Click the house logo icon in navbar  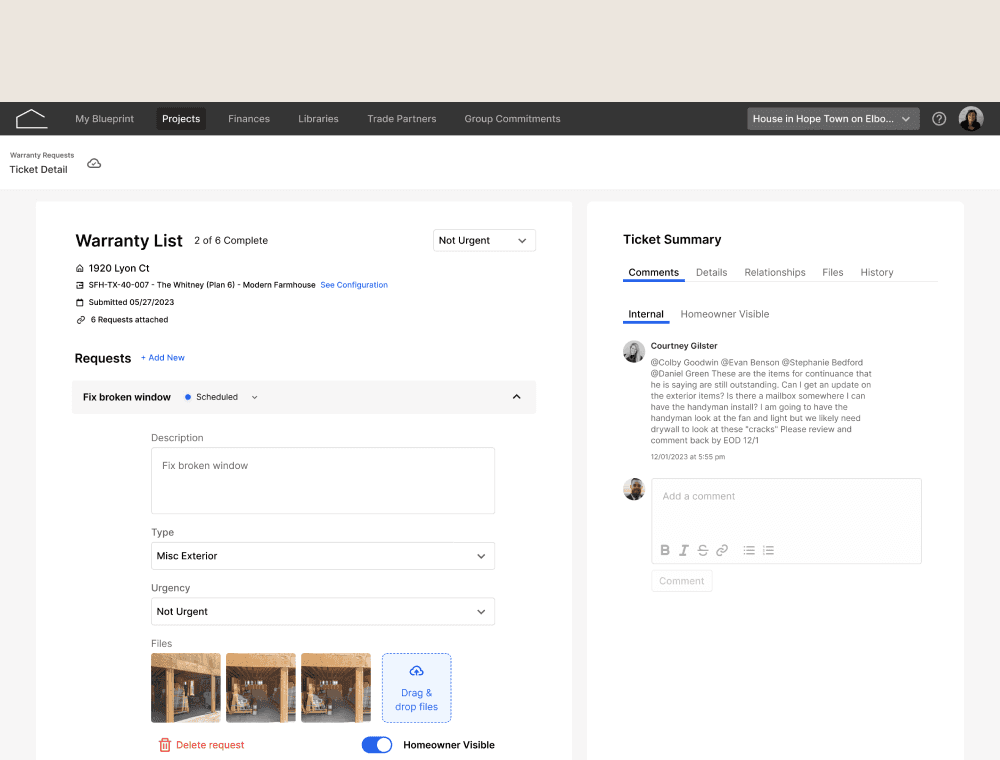(x=31, y=119)
